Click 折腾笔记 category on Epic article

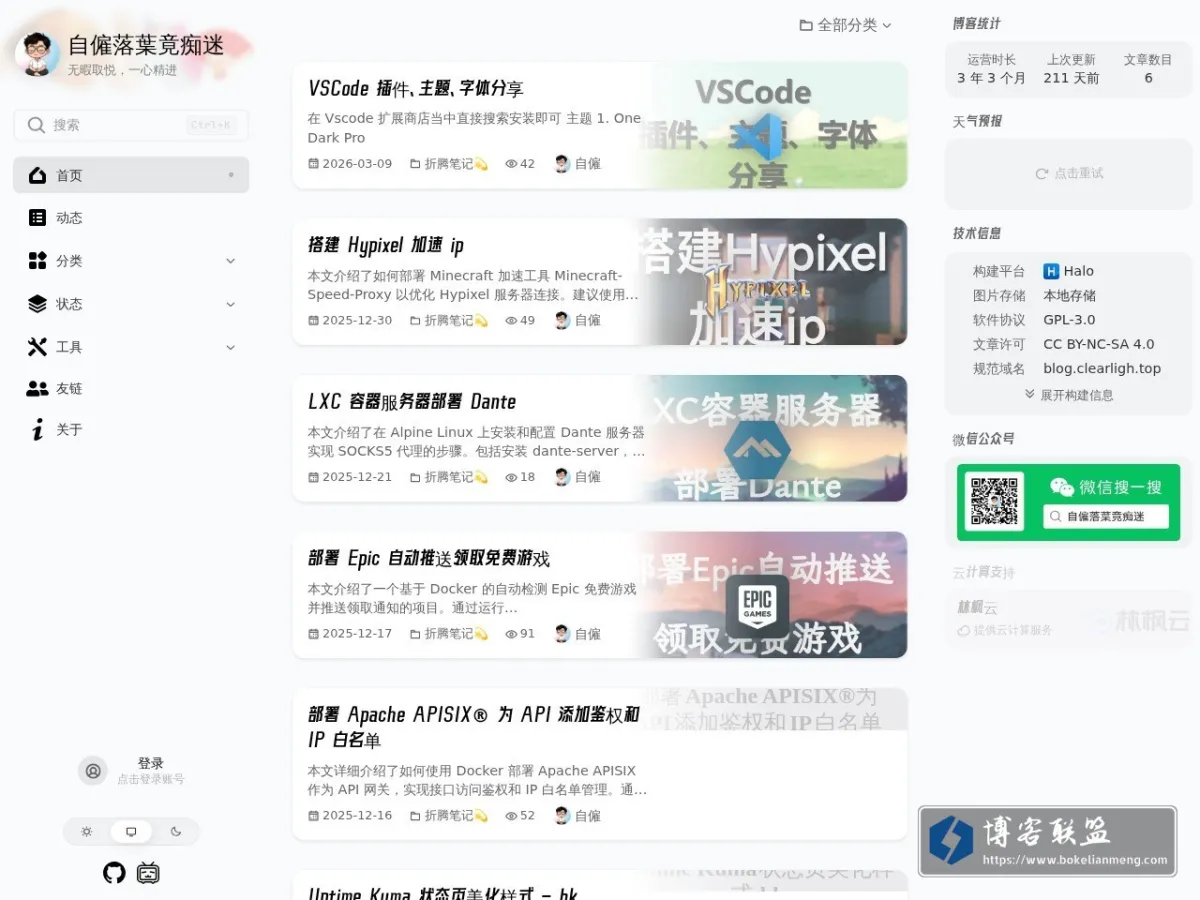point(449,634)
